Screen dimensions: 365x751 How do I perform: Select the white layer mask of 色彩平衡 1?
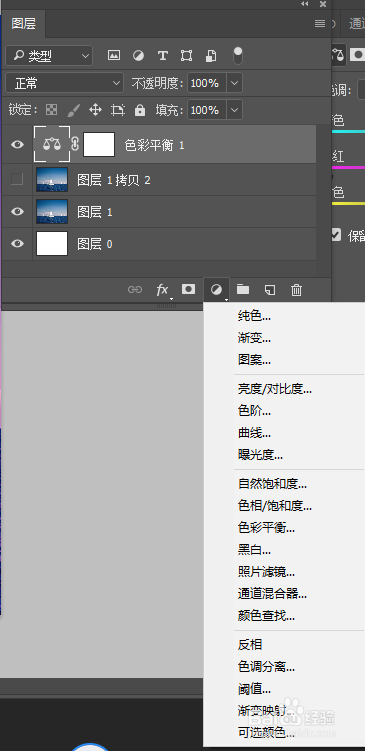coord(99,144)
